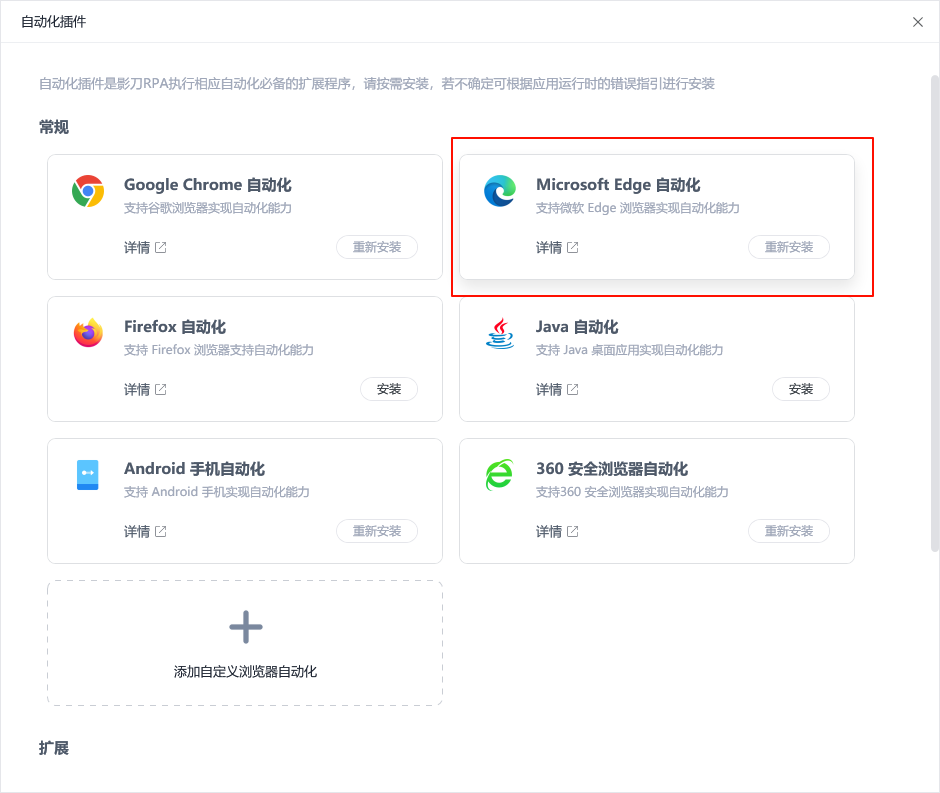Click the 扩展 section heading

[x=54, y=748]
